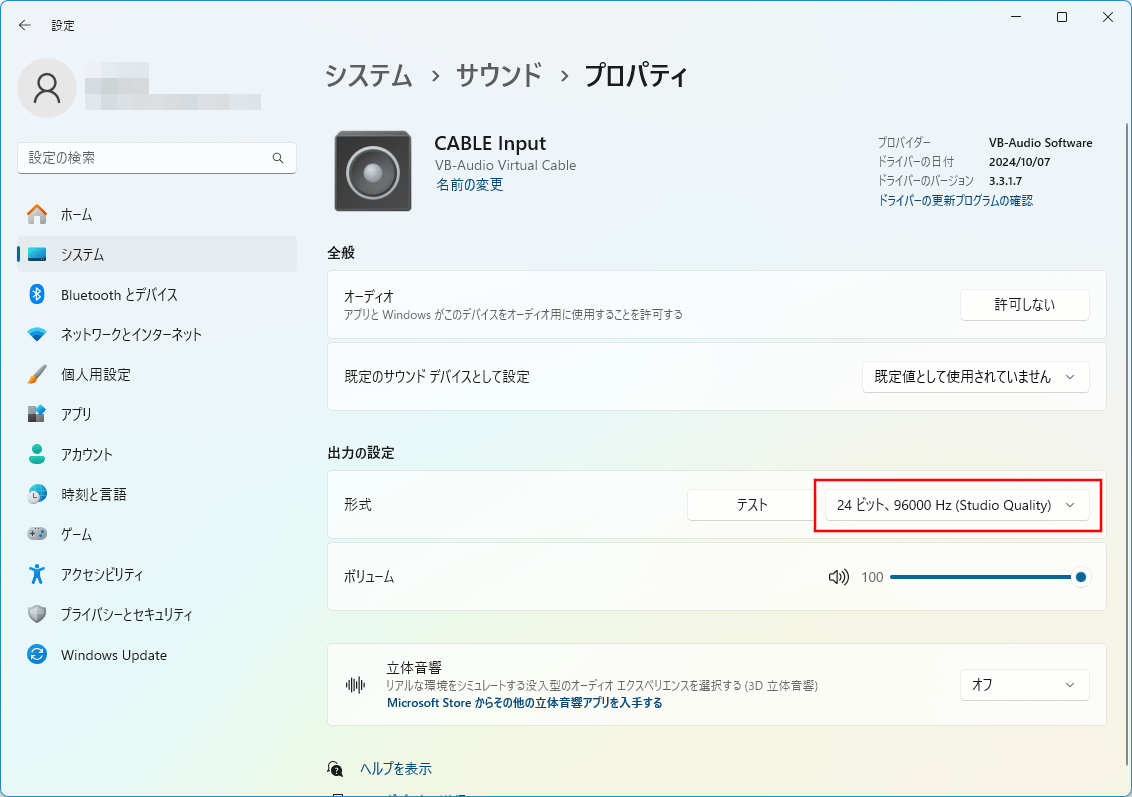This screenshot has width=1132, height=797.
Task: Click the Bluetooth icon in sidebar
Action: (x=37, y=295)
